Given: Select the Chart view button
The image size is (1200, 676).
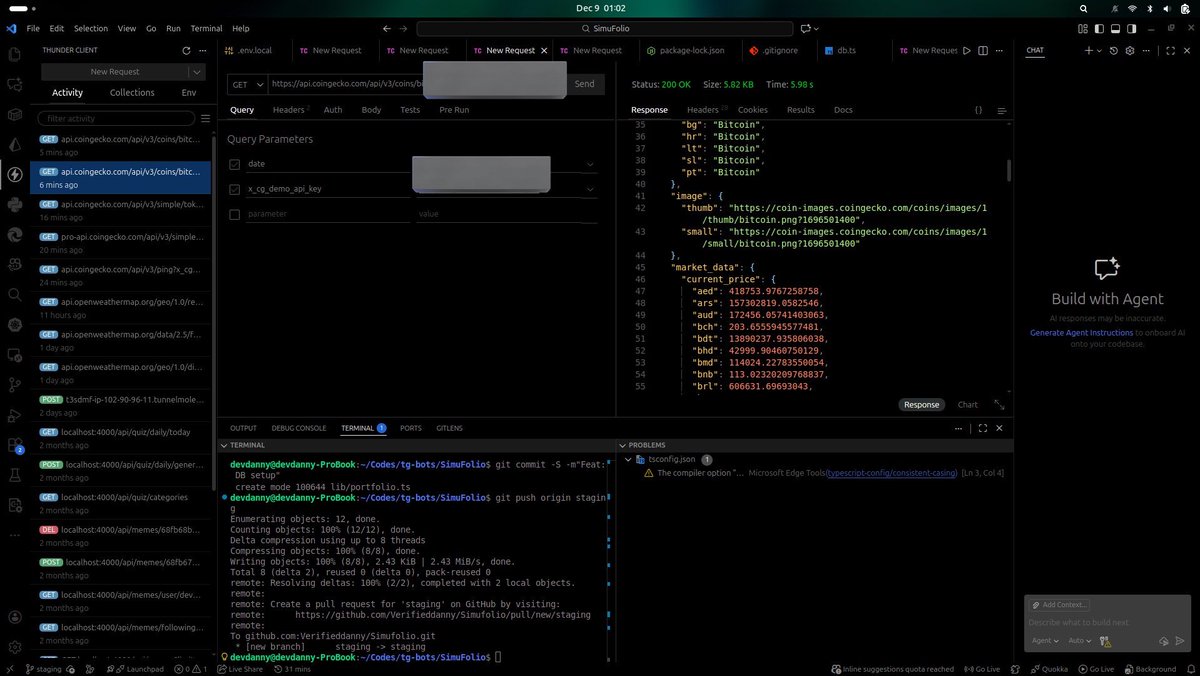Looking at the screenshot, I should 967,405.
